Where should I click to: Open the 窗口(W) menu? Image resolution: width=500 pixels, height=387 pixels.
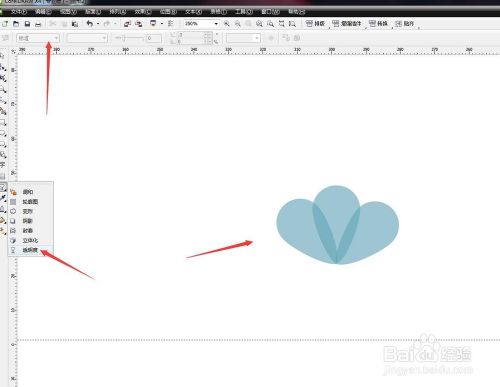(x=270, y=12)
